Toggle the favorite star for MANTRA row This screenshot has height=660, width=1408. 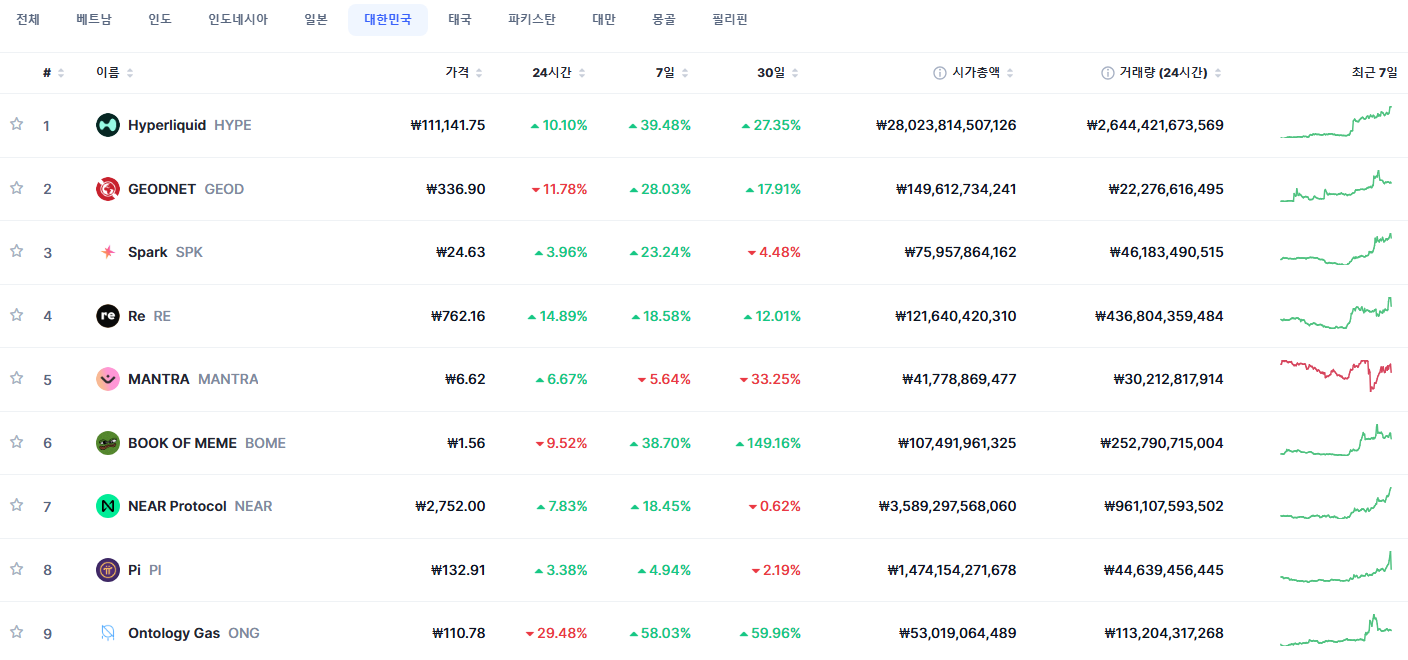(x=16, y=378)
